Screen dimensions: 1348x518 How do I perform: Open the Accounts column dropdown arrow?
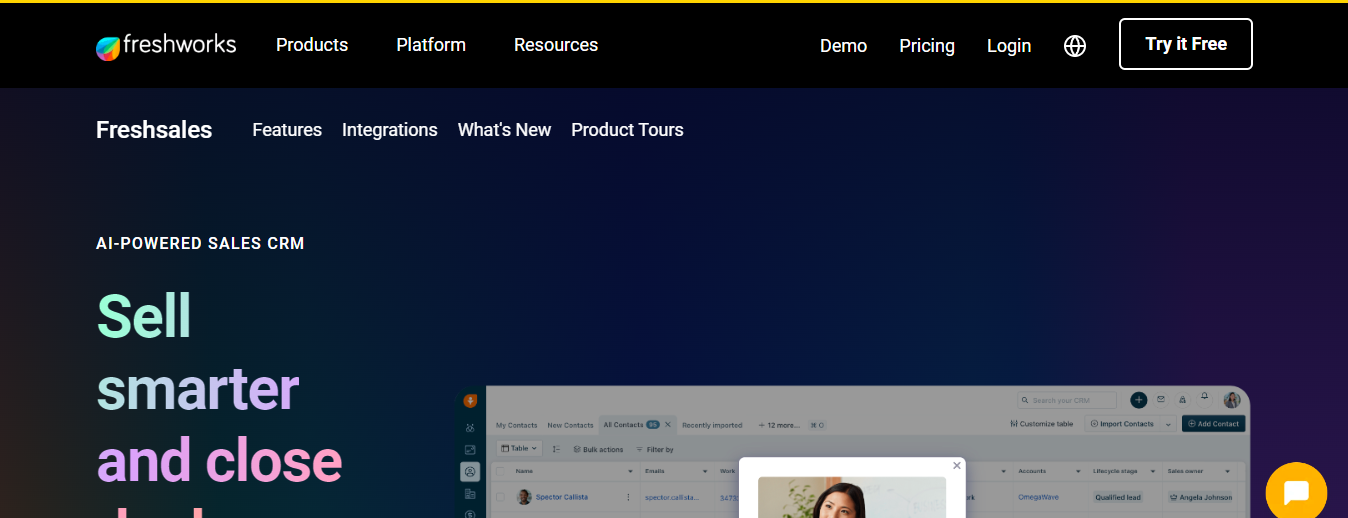(x=1078, y=471)
